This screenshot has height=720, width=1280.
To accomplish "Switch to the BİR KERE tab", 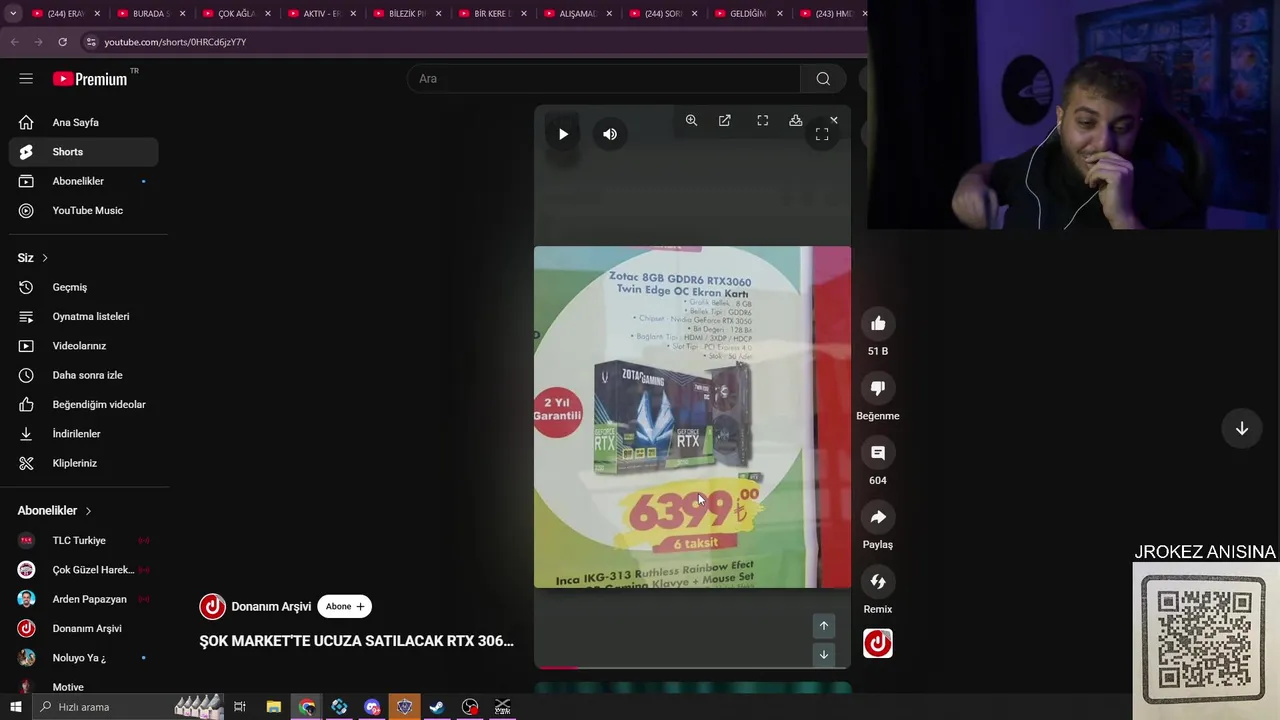I will click(x=491, y=14).
